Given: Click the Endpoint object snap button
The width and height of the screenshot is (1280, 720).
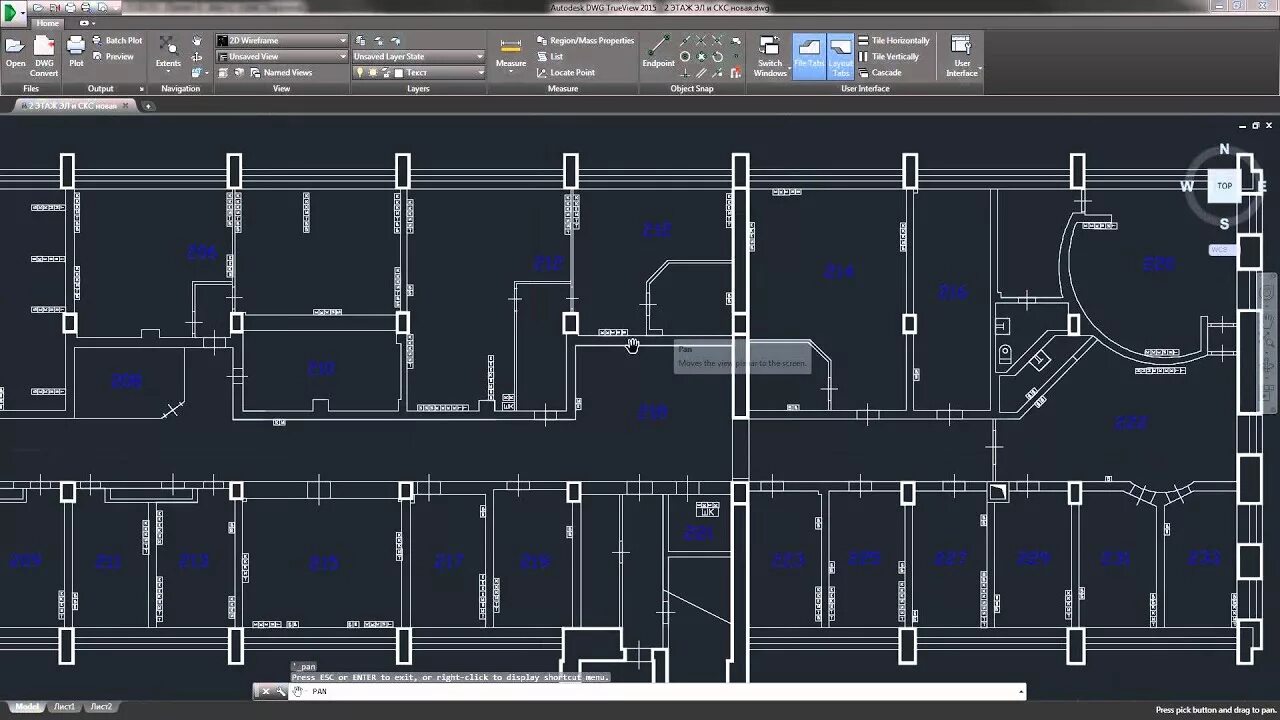Looking at the screenshot, I should click(x=658, y=52).
